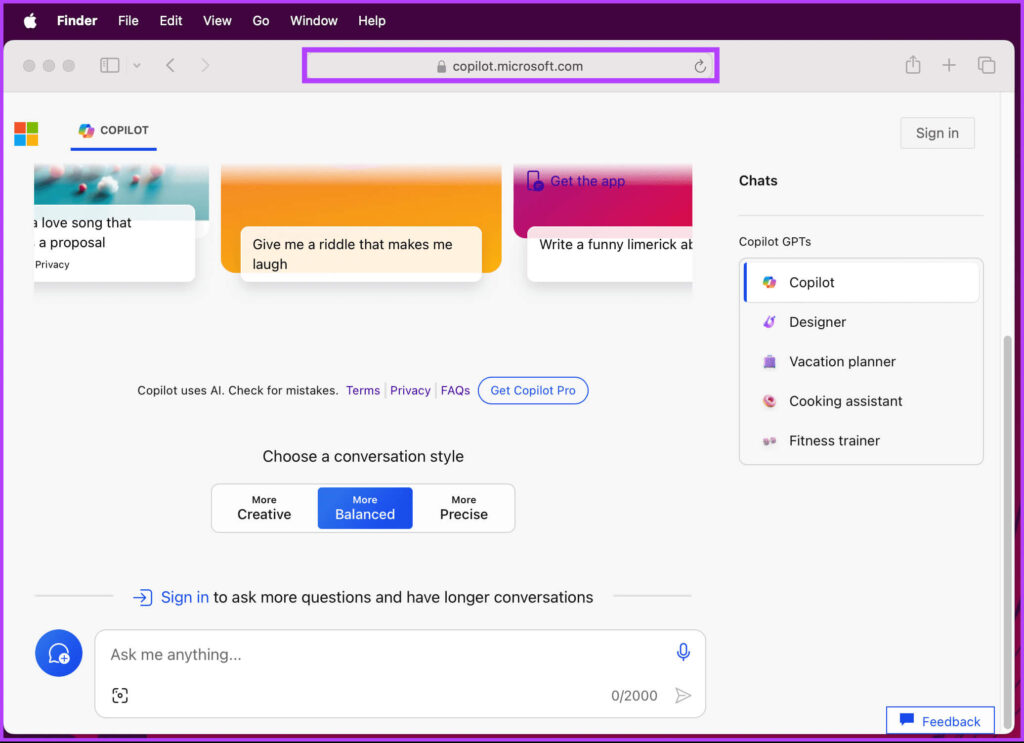Open the File menu

pos(128,20)
